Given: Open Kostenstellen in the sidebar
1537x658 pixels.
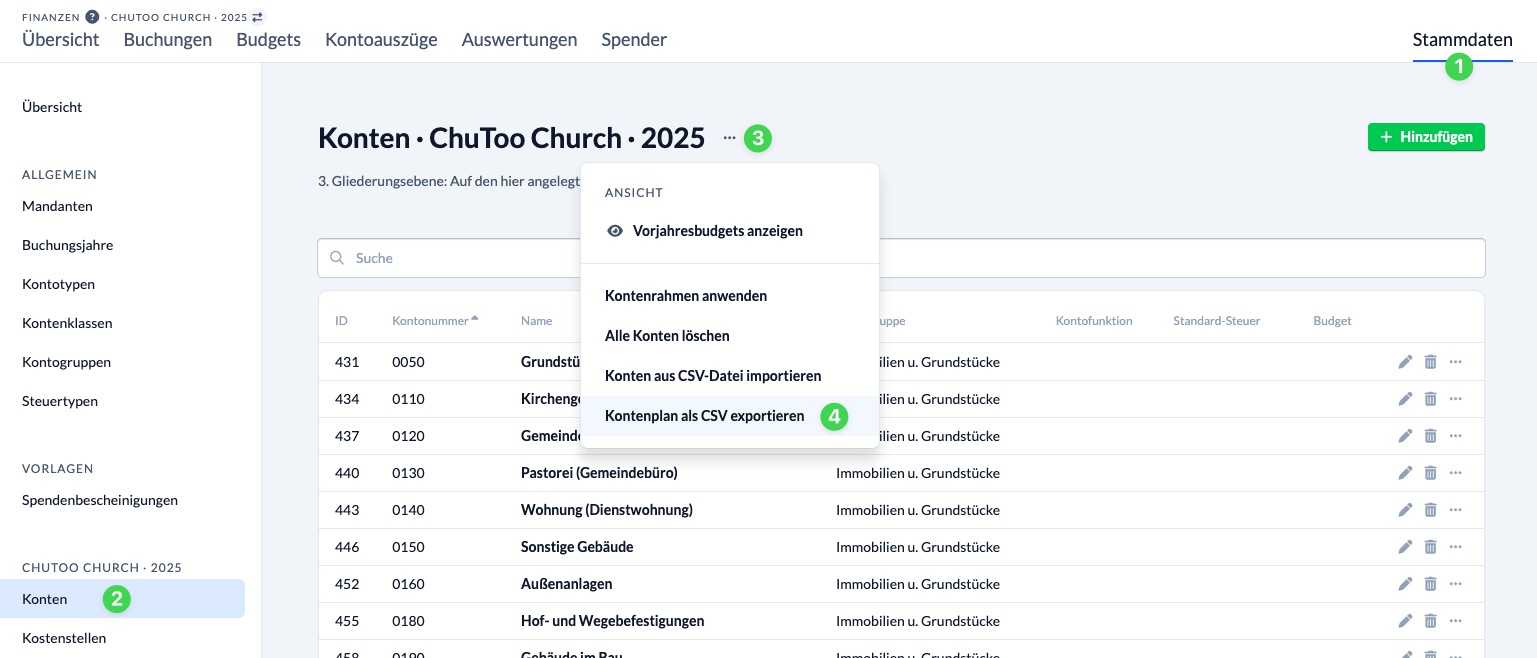Looking at the screenshot, I should pyautogui.click(x=64, y=638).
